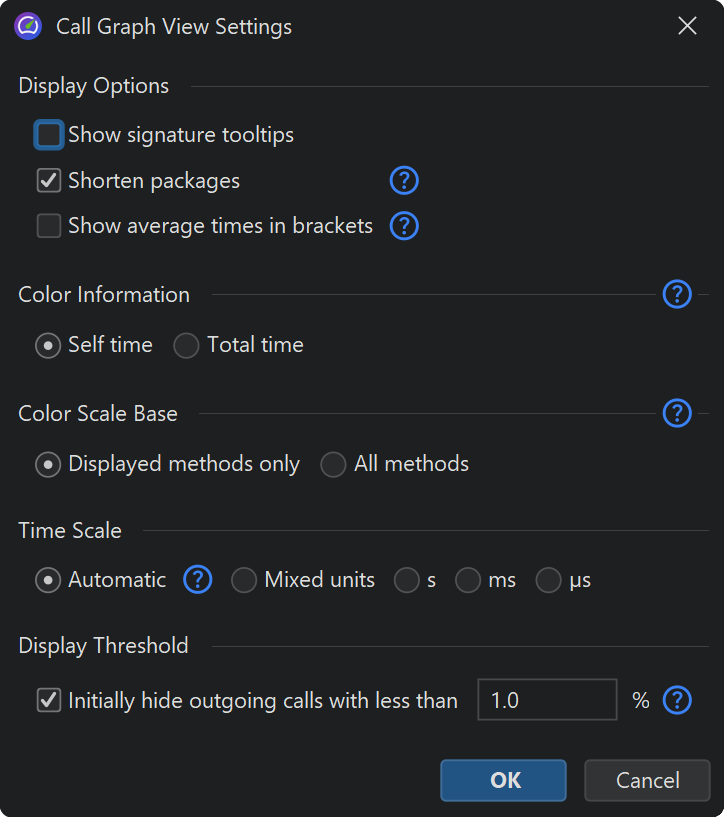This screenshot has width=724, height=817.
Task: Click the Color Scale Base help icon
Action: point(677,413)
